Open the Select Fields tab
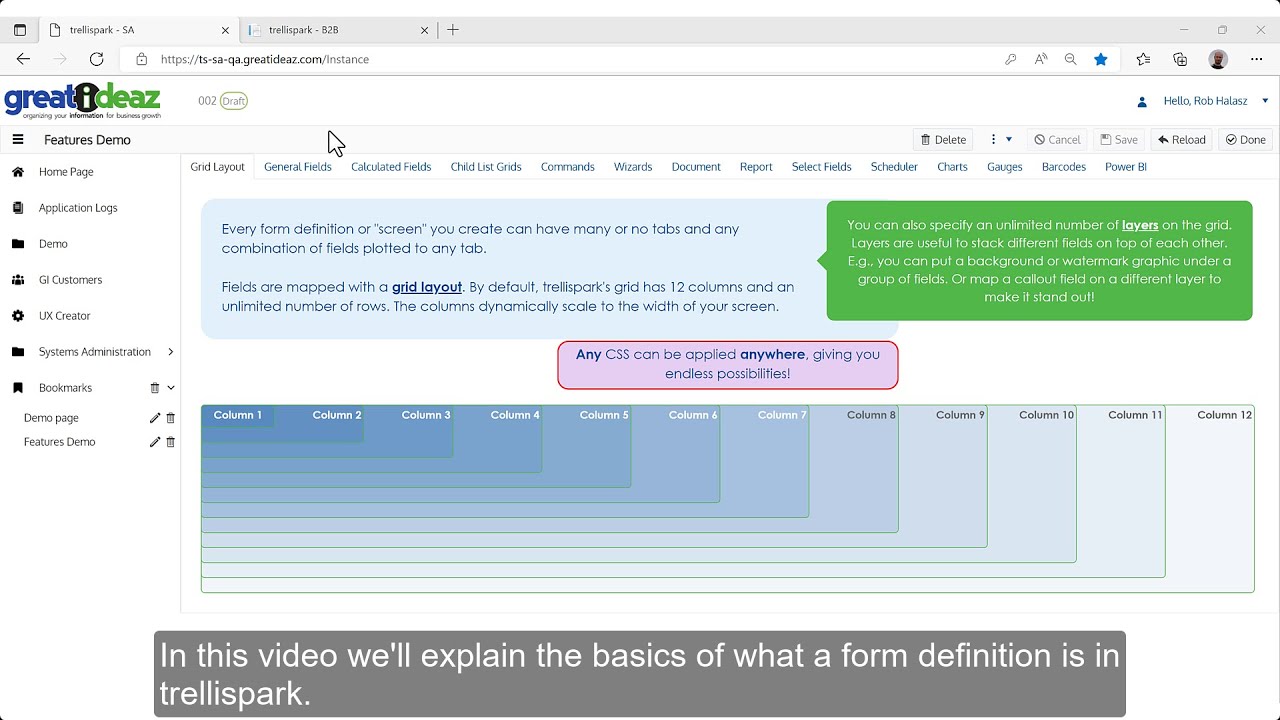The height and width of the screenshot is (720, 1280). [822, 167]
